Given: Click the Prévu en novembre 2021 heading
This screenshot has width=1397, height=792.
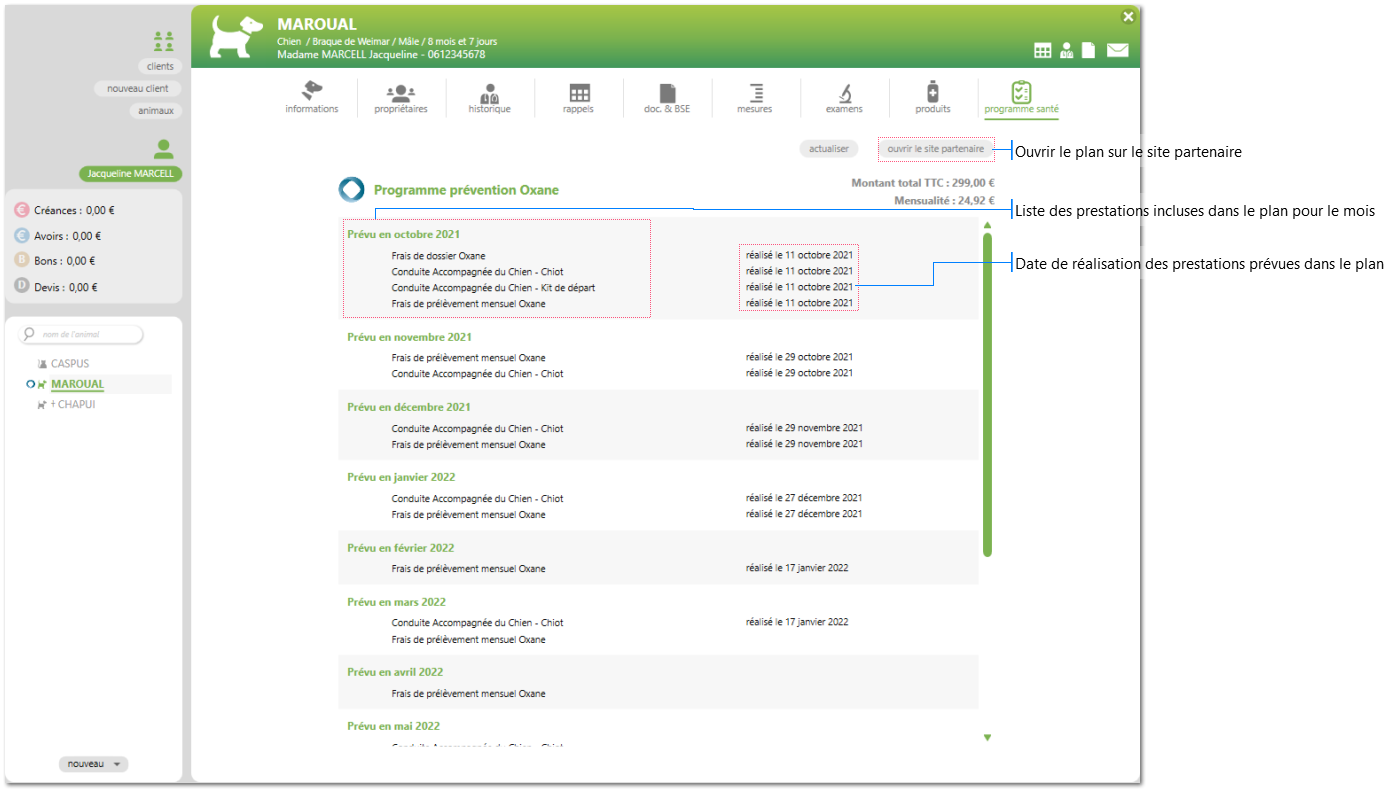Looking at the screenshot, I should pyautogui.click(x=410, y=338).
